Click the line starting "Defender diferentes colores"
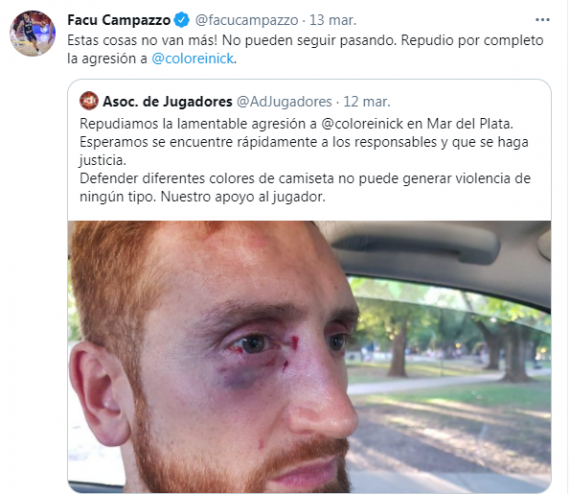The image size is (570, 494). [305, 178]
